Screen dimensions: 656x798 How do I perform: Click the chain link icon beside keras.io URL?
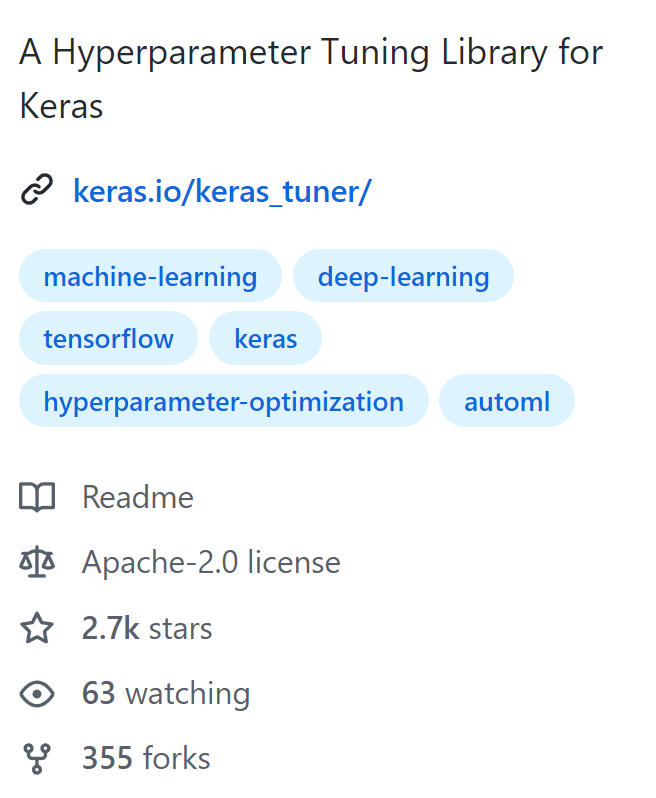[x=37, y=190]
